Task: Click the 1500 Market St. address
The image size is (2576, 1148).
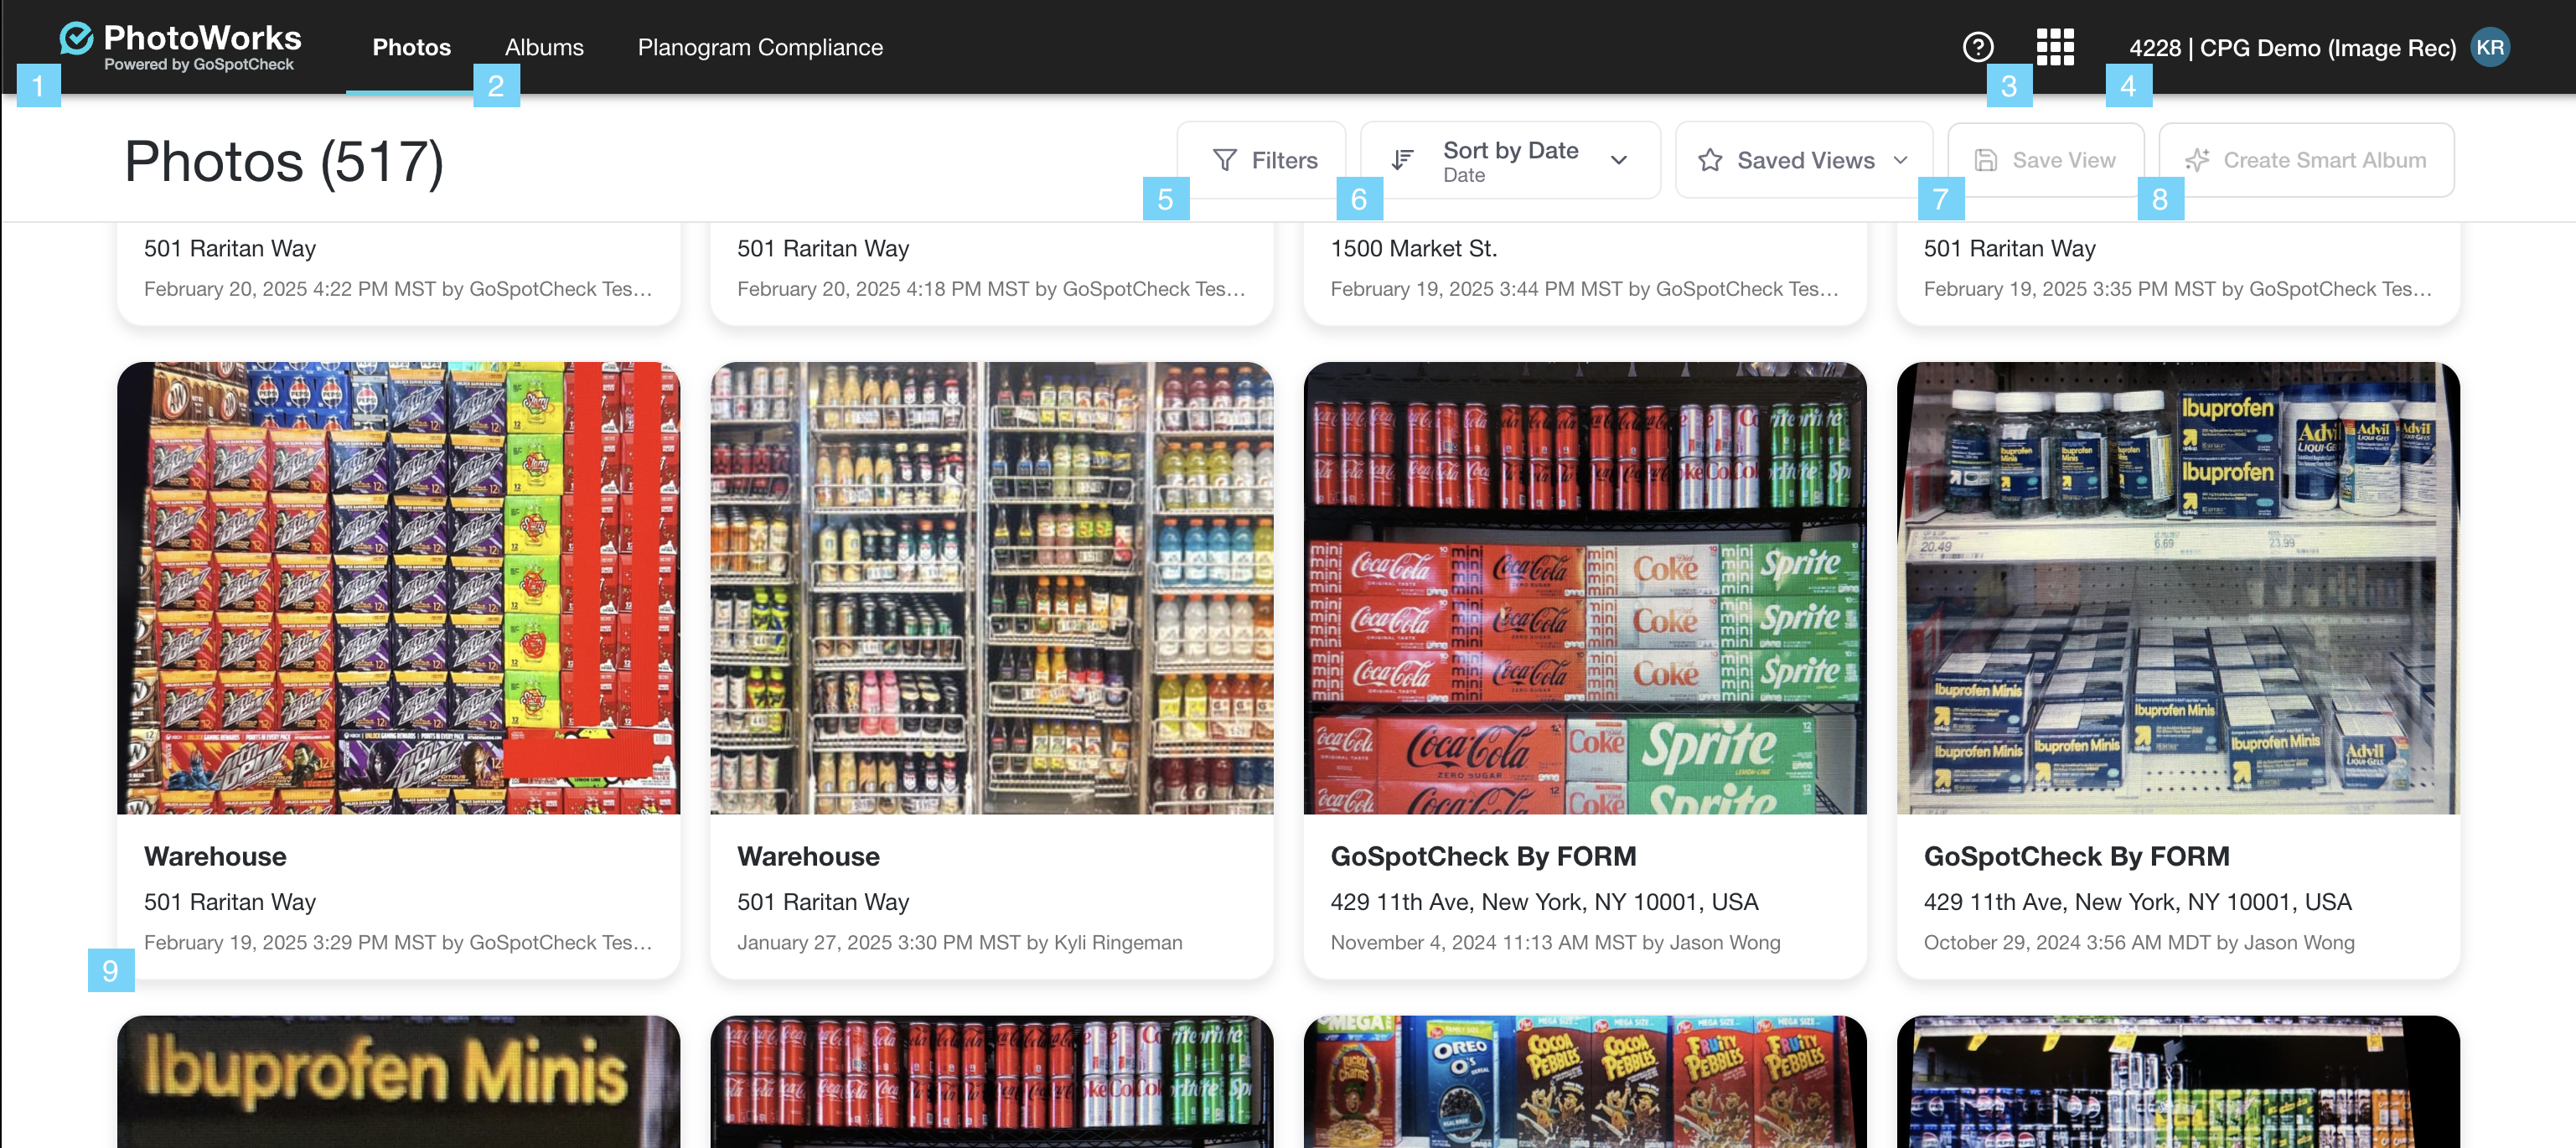Action: [x=1413, y=248]
